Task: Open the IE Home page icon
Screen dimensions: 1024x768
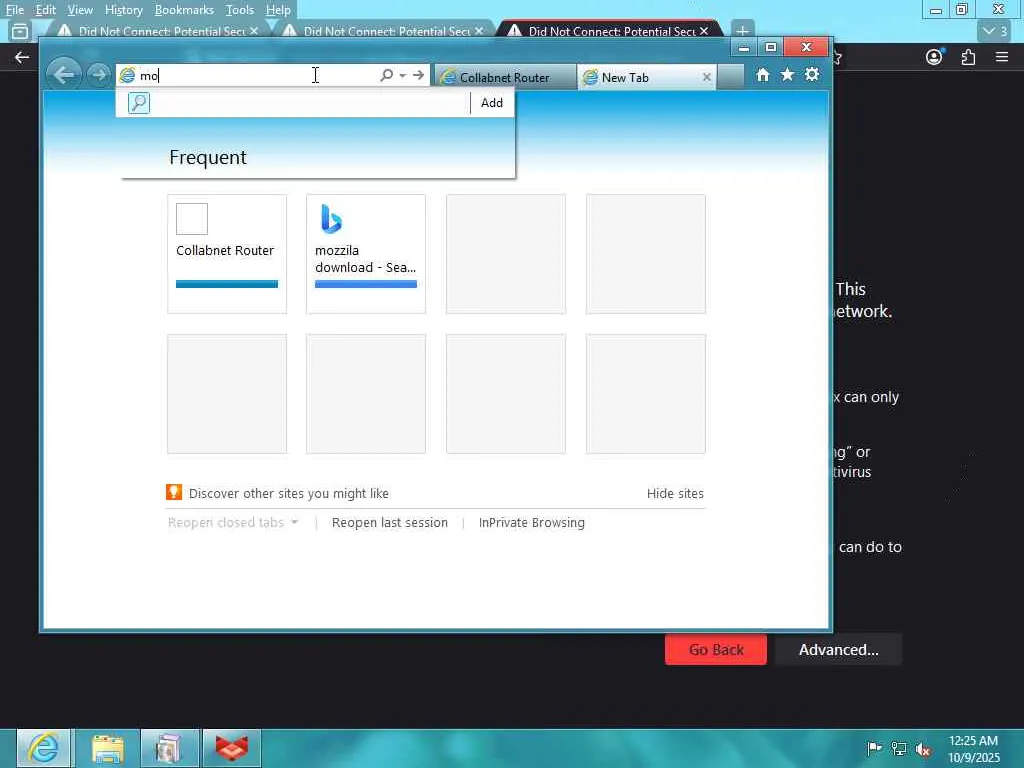Action: pos(762,75)
